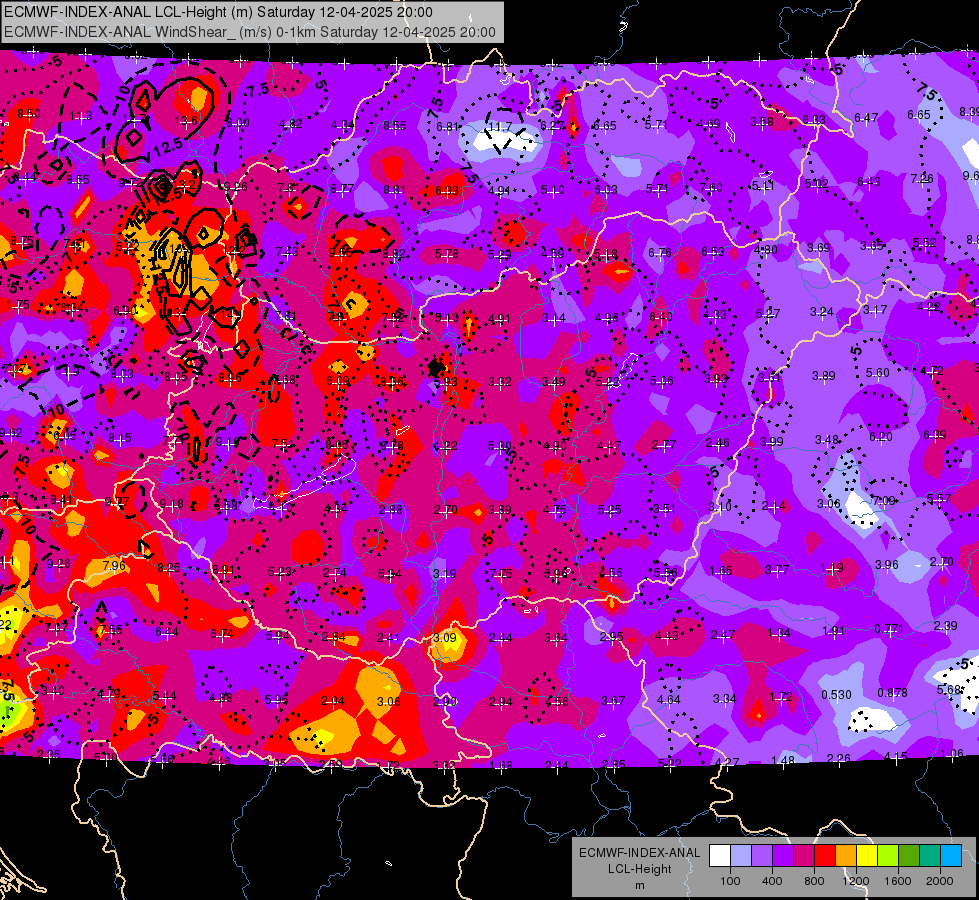The height and width of the screenshot is (900, 979).
Task: Click the shear value 3.09
Action: click(x=445, y=638)
